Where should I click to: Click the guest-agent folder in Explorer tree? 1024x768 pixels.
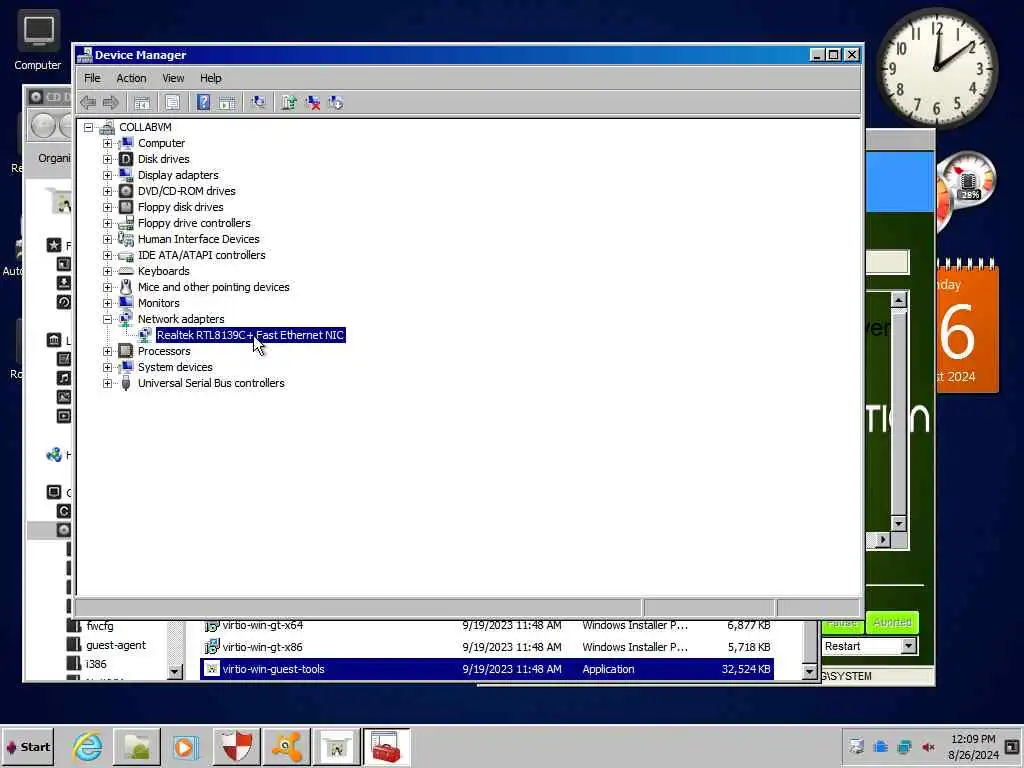(116, 645)
